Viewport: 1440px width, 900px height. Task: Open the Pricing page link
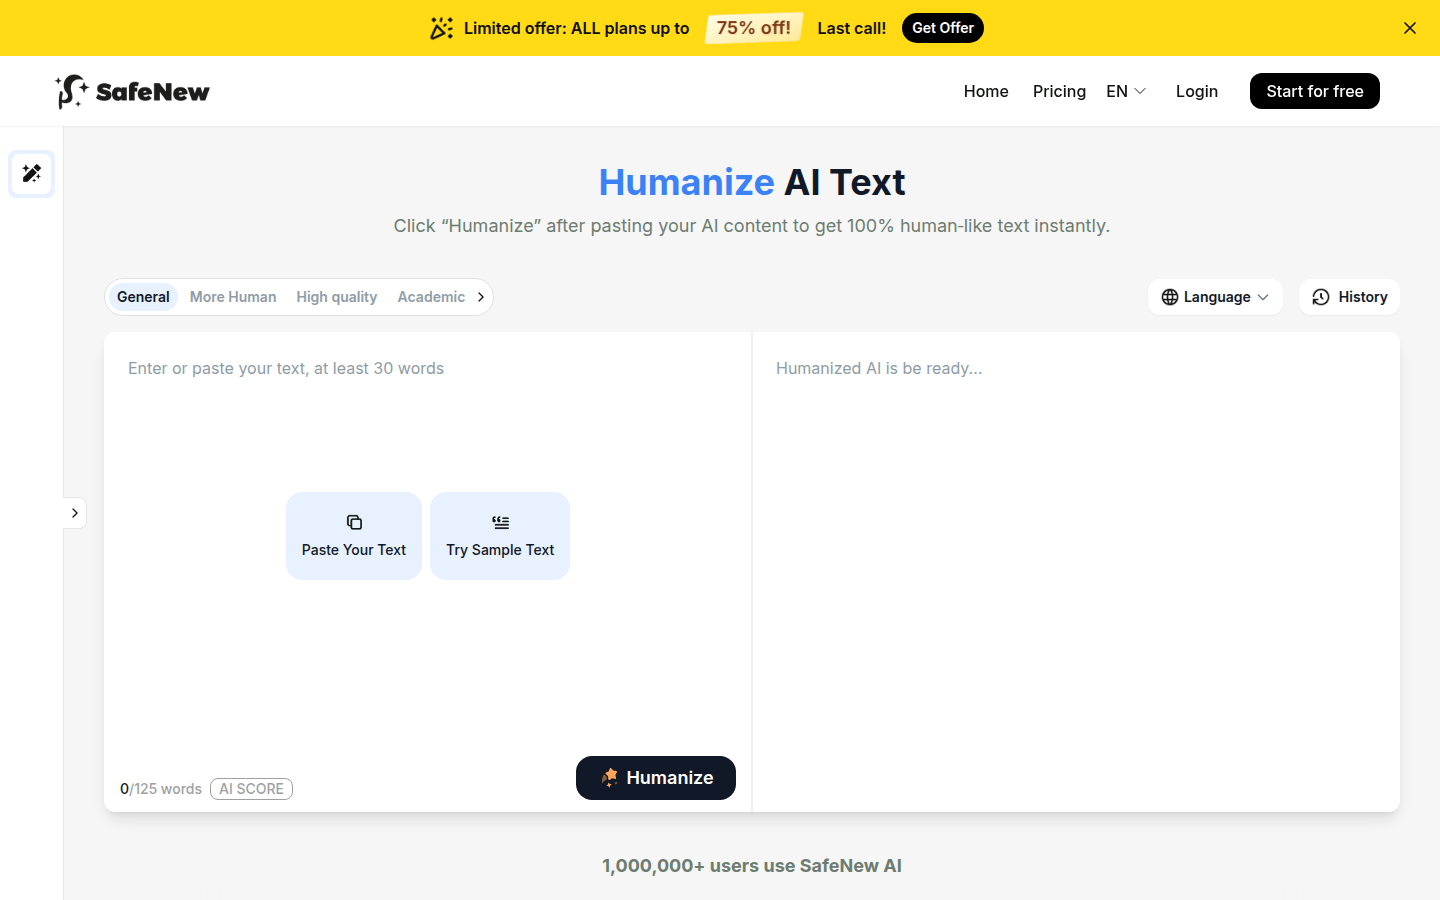point(1059,91)
